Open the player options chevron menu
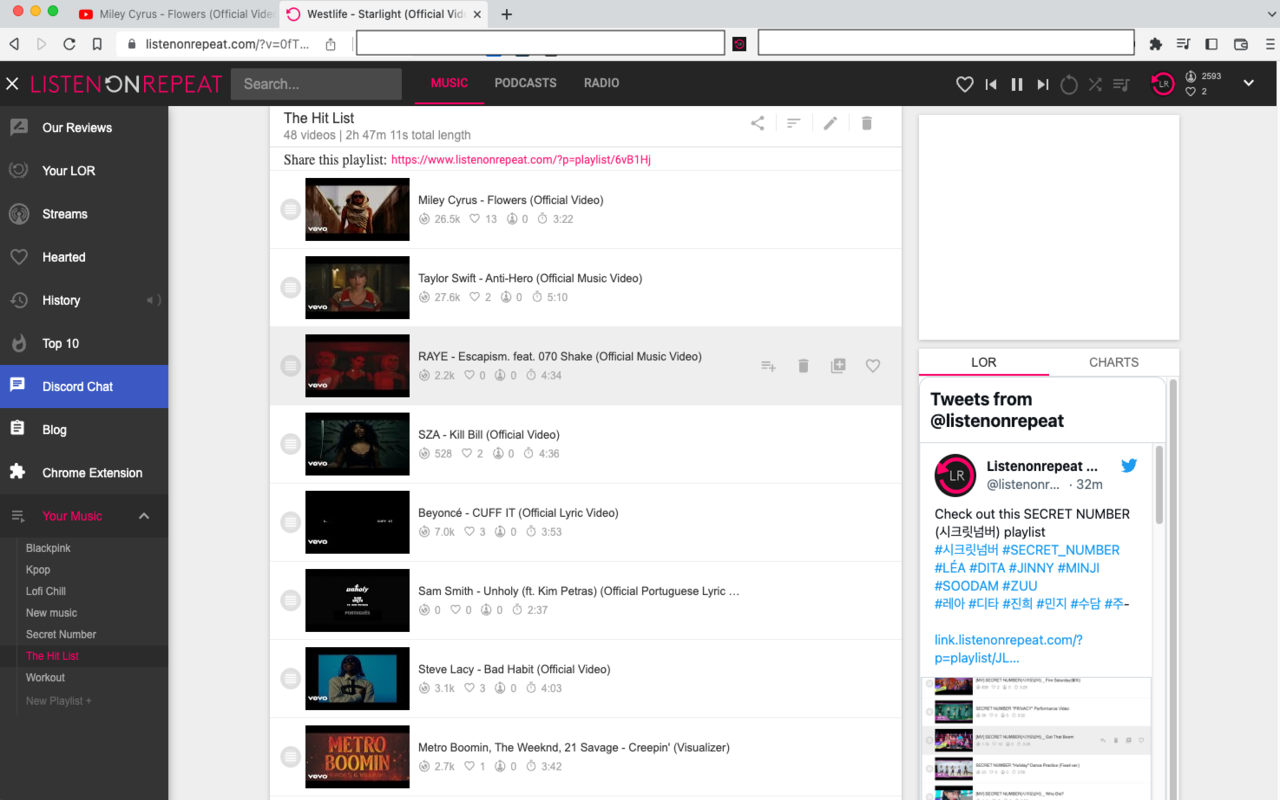 (1248, 84)
